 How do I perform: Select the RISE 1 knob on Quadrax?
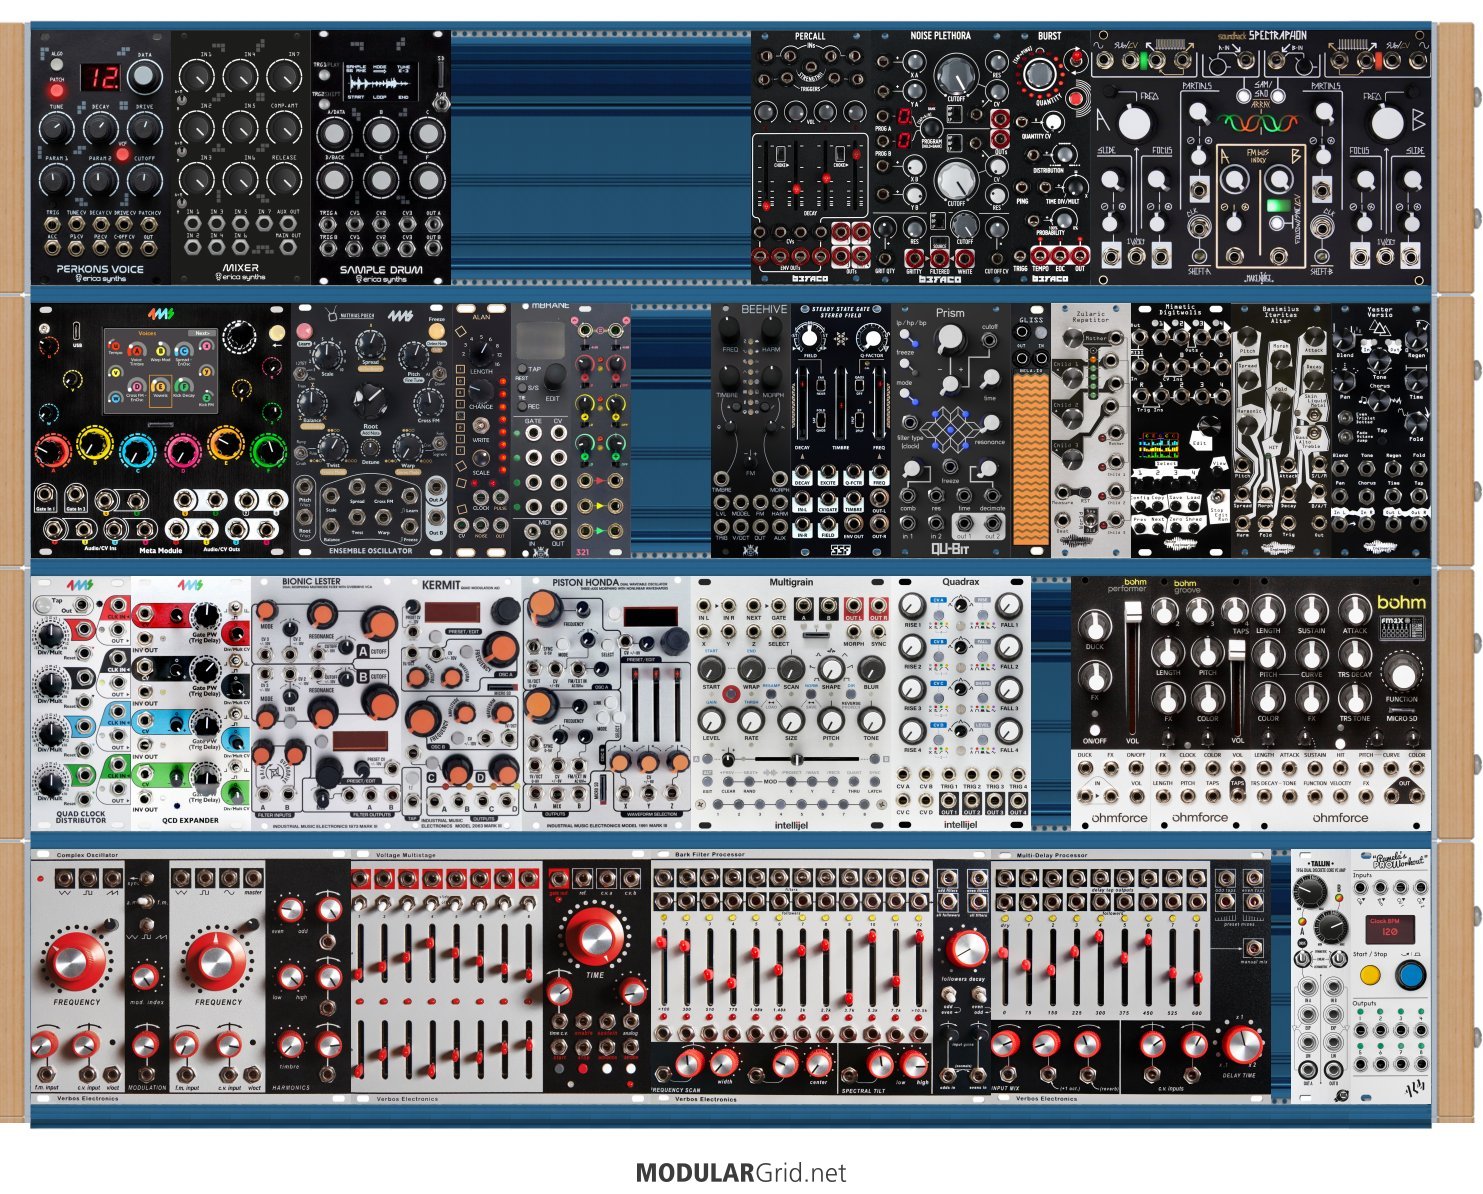tap(911, 606)
